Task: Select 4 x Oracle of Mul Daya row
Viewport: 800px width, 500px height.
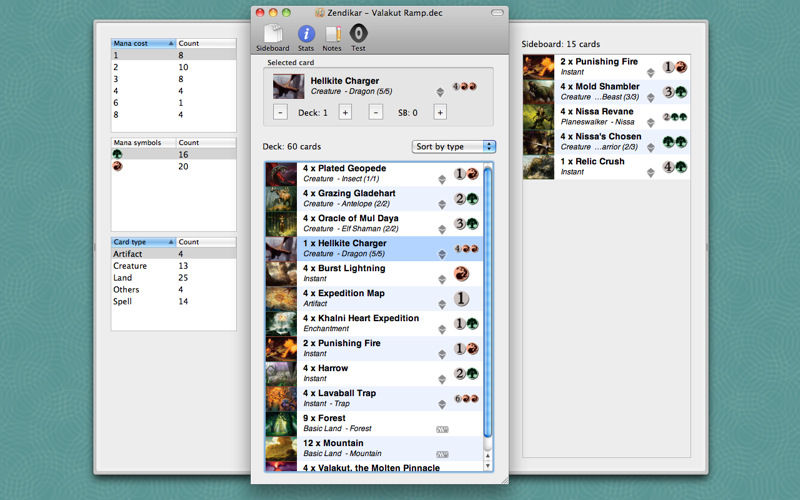Action: click(374, 223)
